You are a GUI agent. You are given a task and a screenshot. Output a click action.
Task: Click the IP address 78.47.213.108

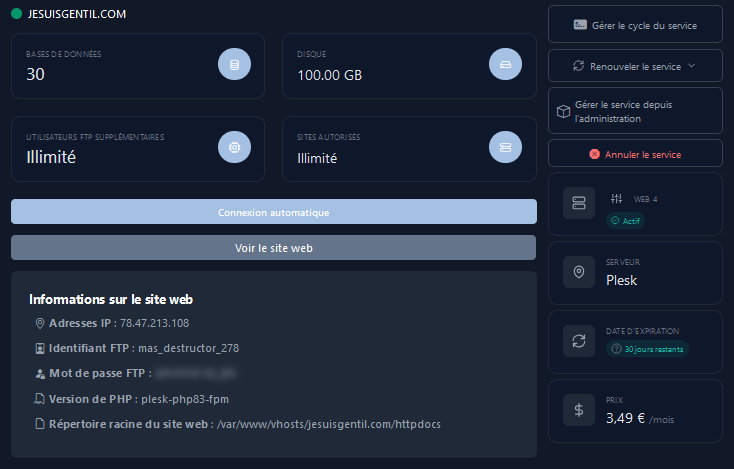[x=154, y=323]
